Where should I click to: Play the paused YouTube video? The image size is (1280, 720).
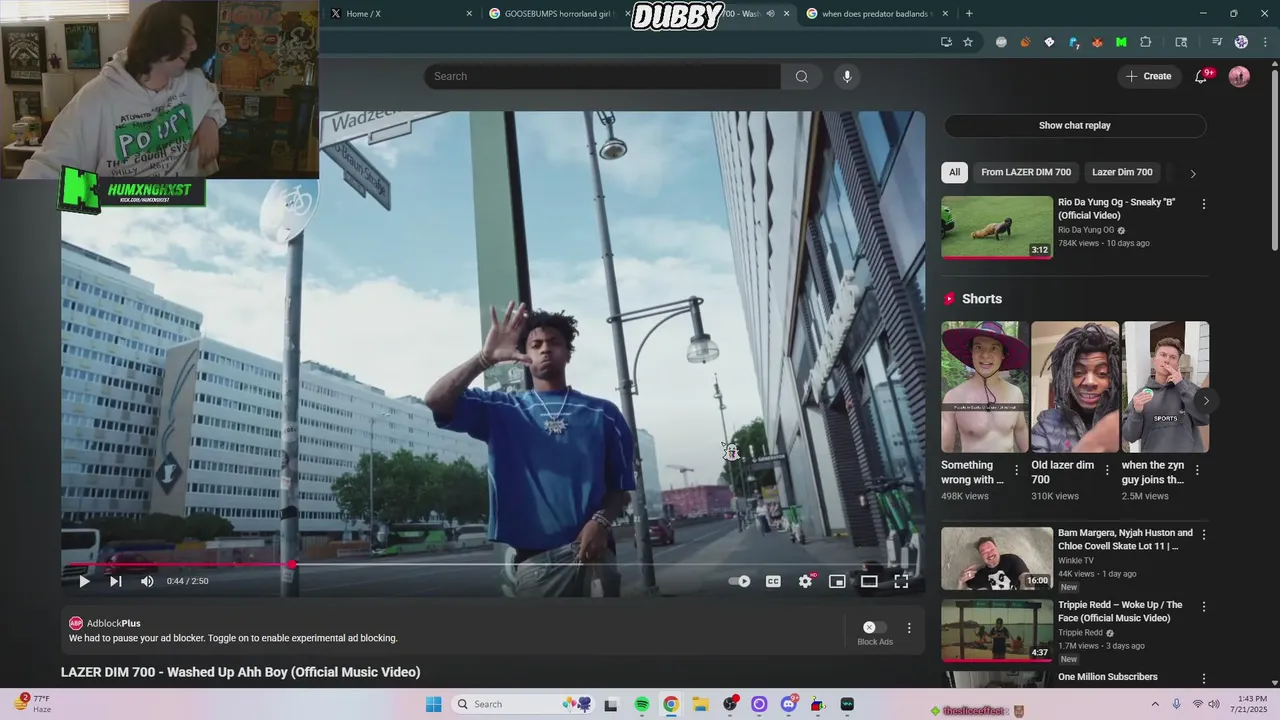[x=84, y=581]
